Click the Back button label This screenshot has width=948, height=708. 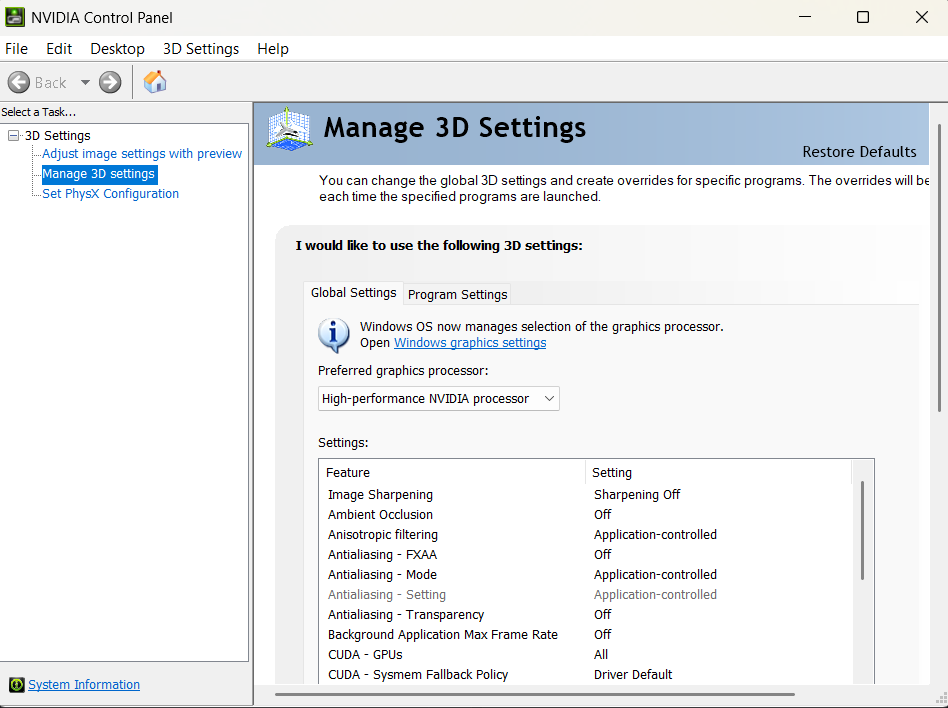50,83
